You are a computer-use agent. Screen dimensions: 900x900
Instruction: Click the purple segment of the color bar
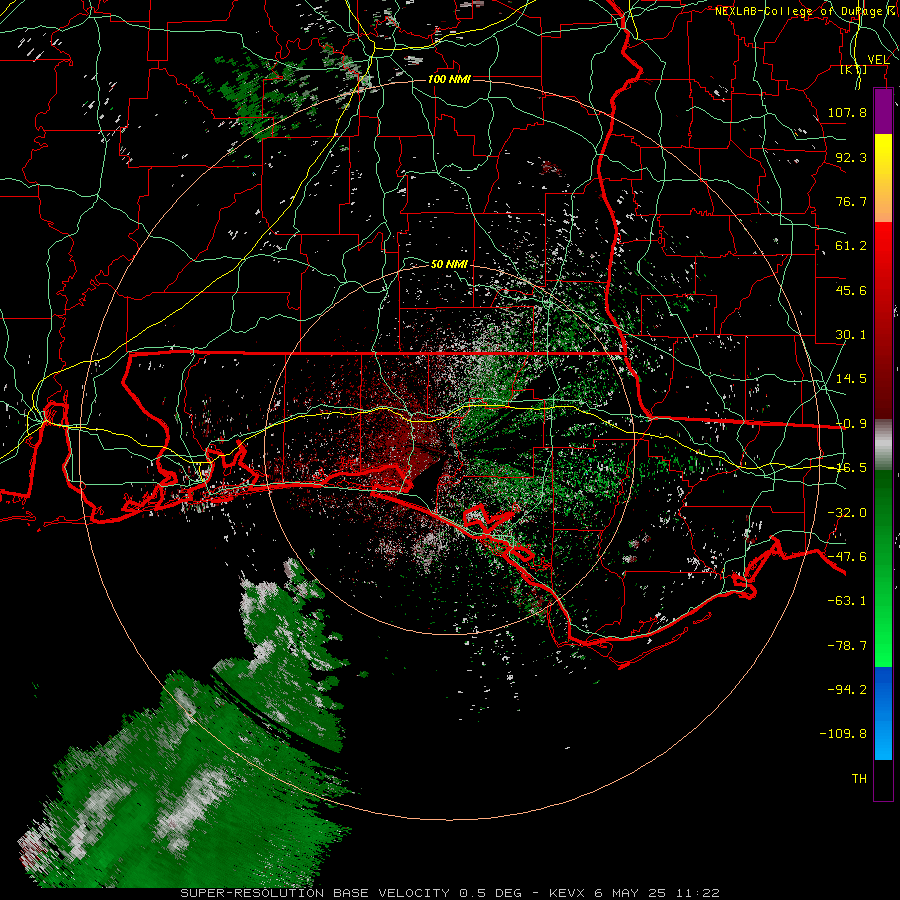(883, 112)
